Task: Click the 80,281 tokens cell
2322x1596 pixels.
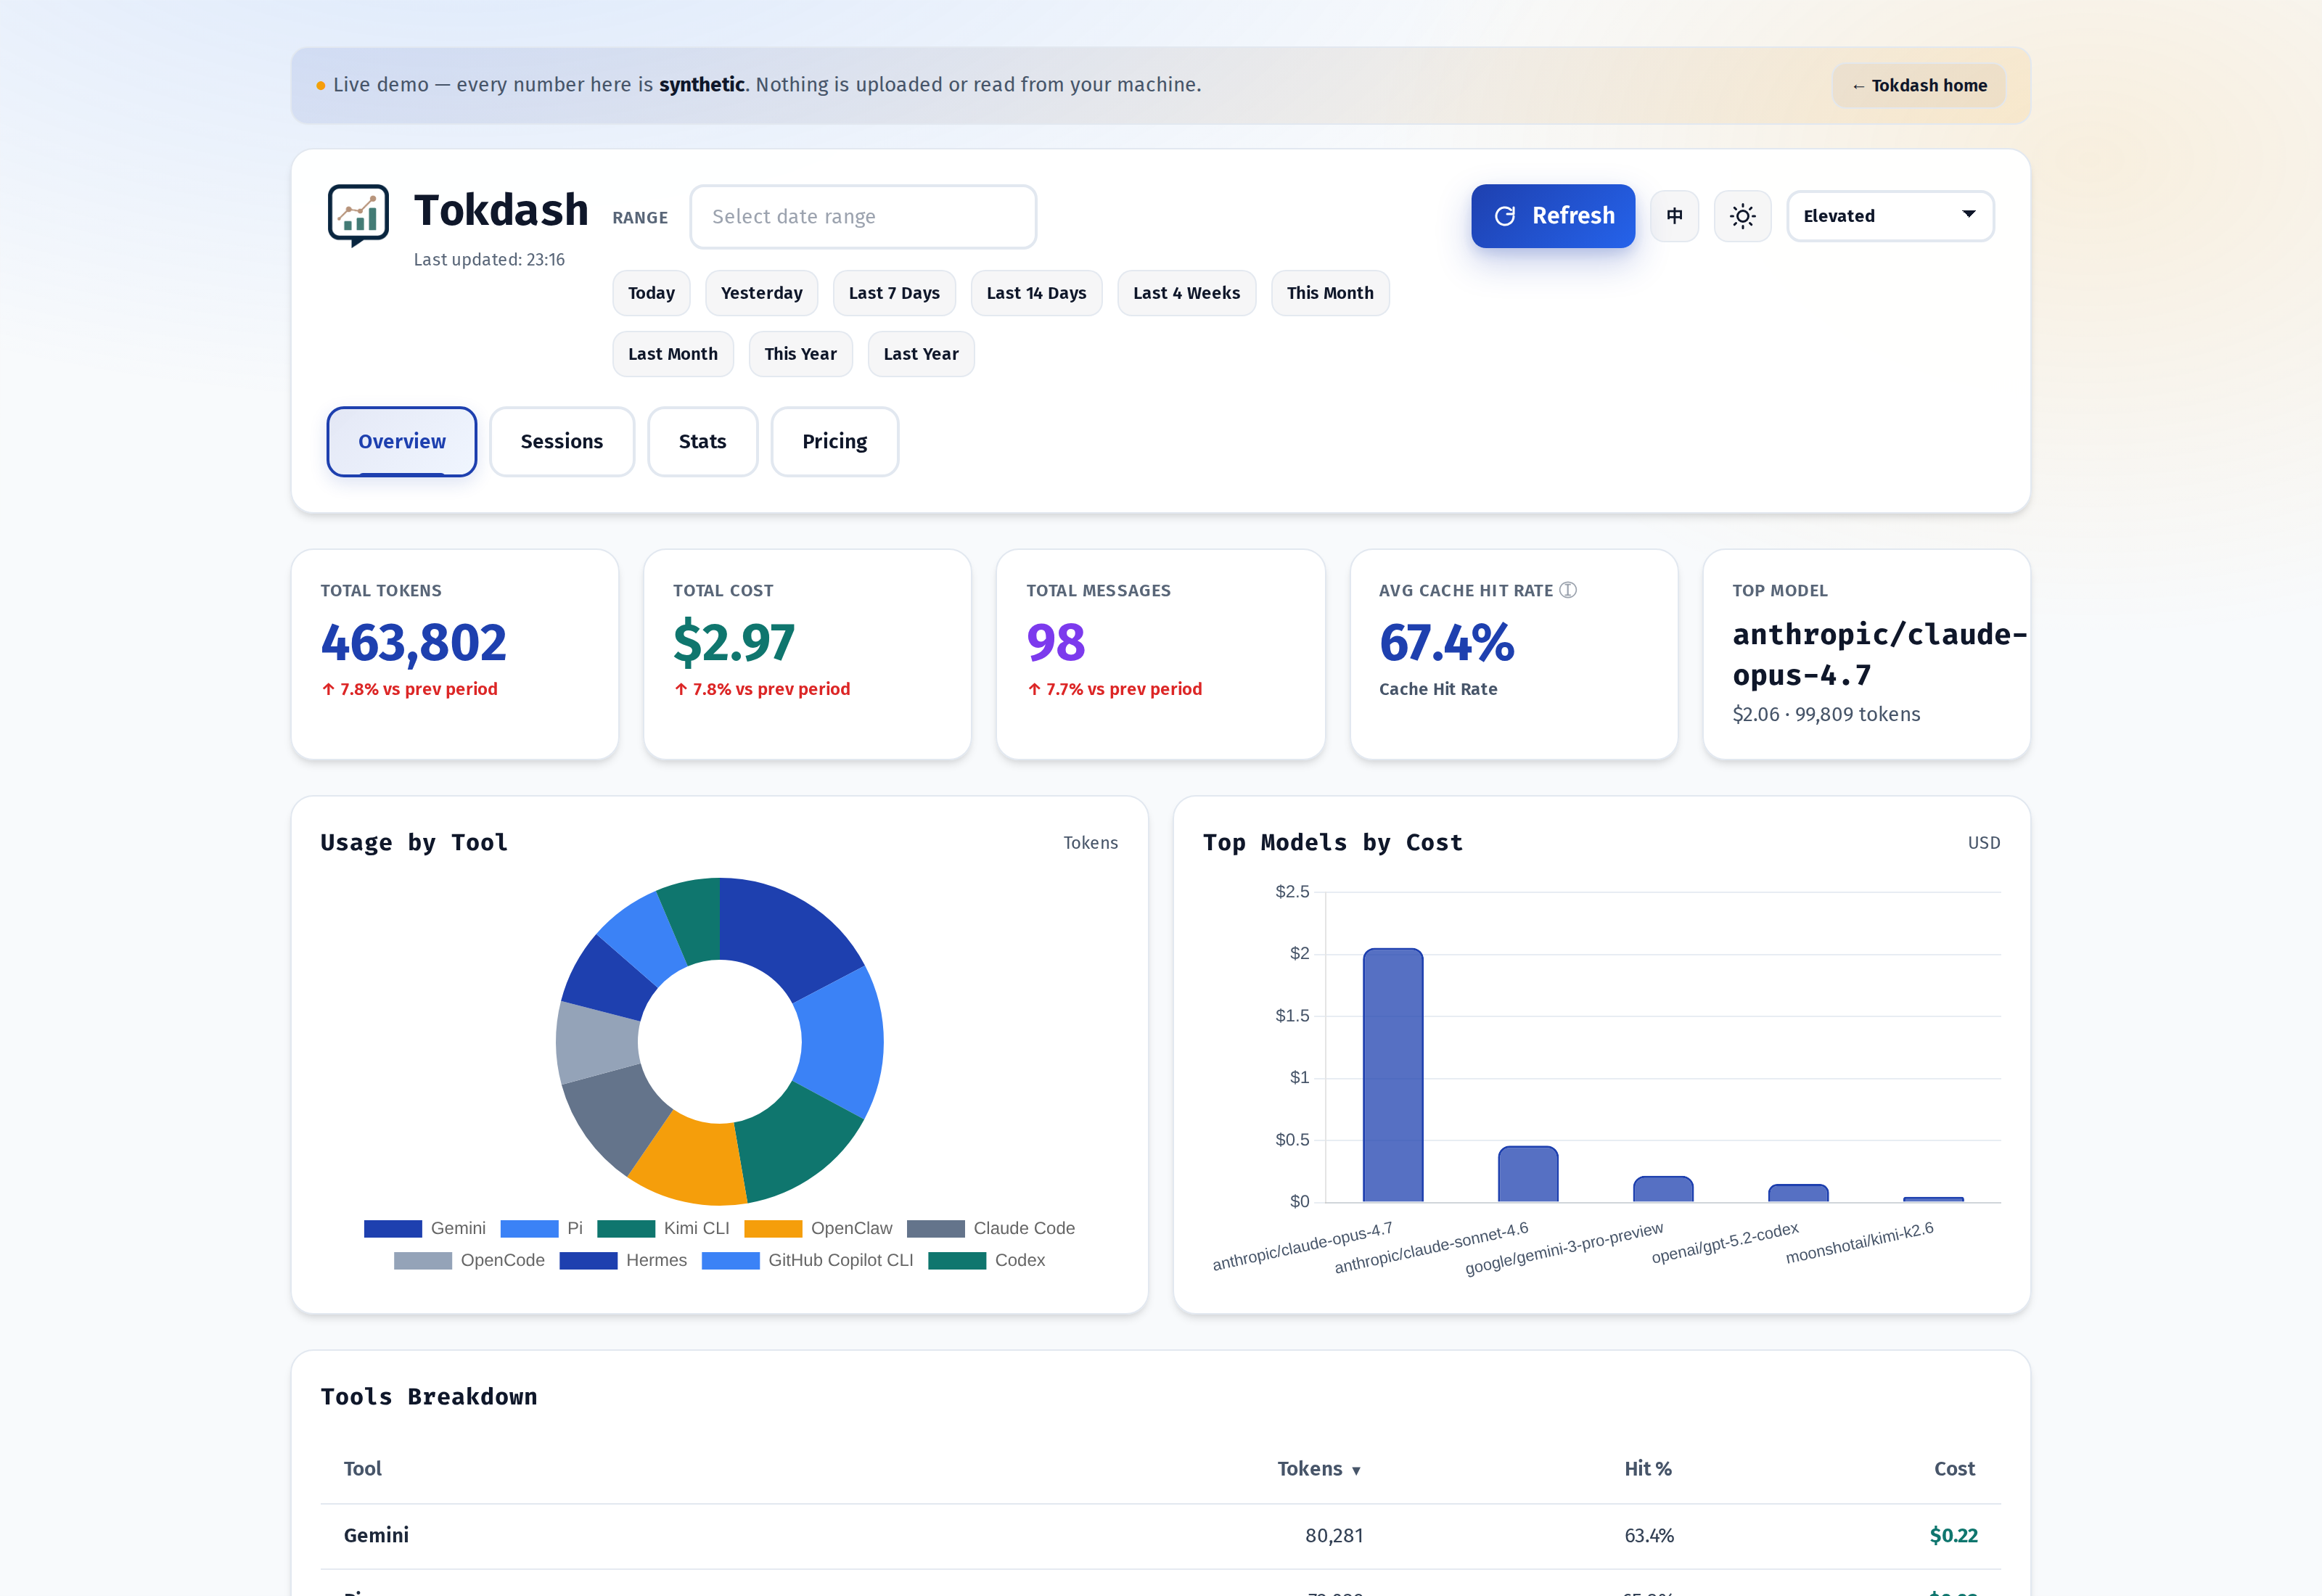Action: (x=1334, y=1535)
